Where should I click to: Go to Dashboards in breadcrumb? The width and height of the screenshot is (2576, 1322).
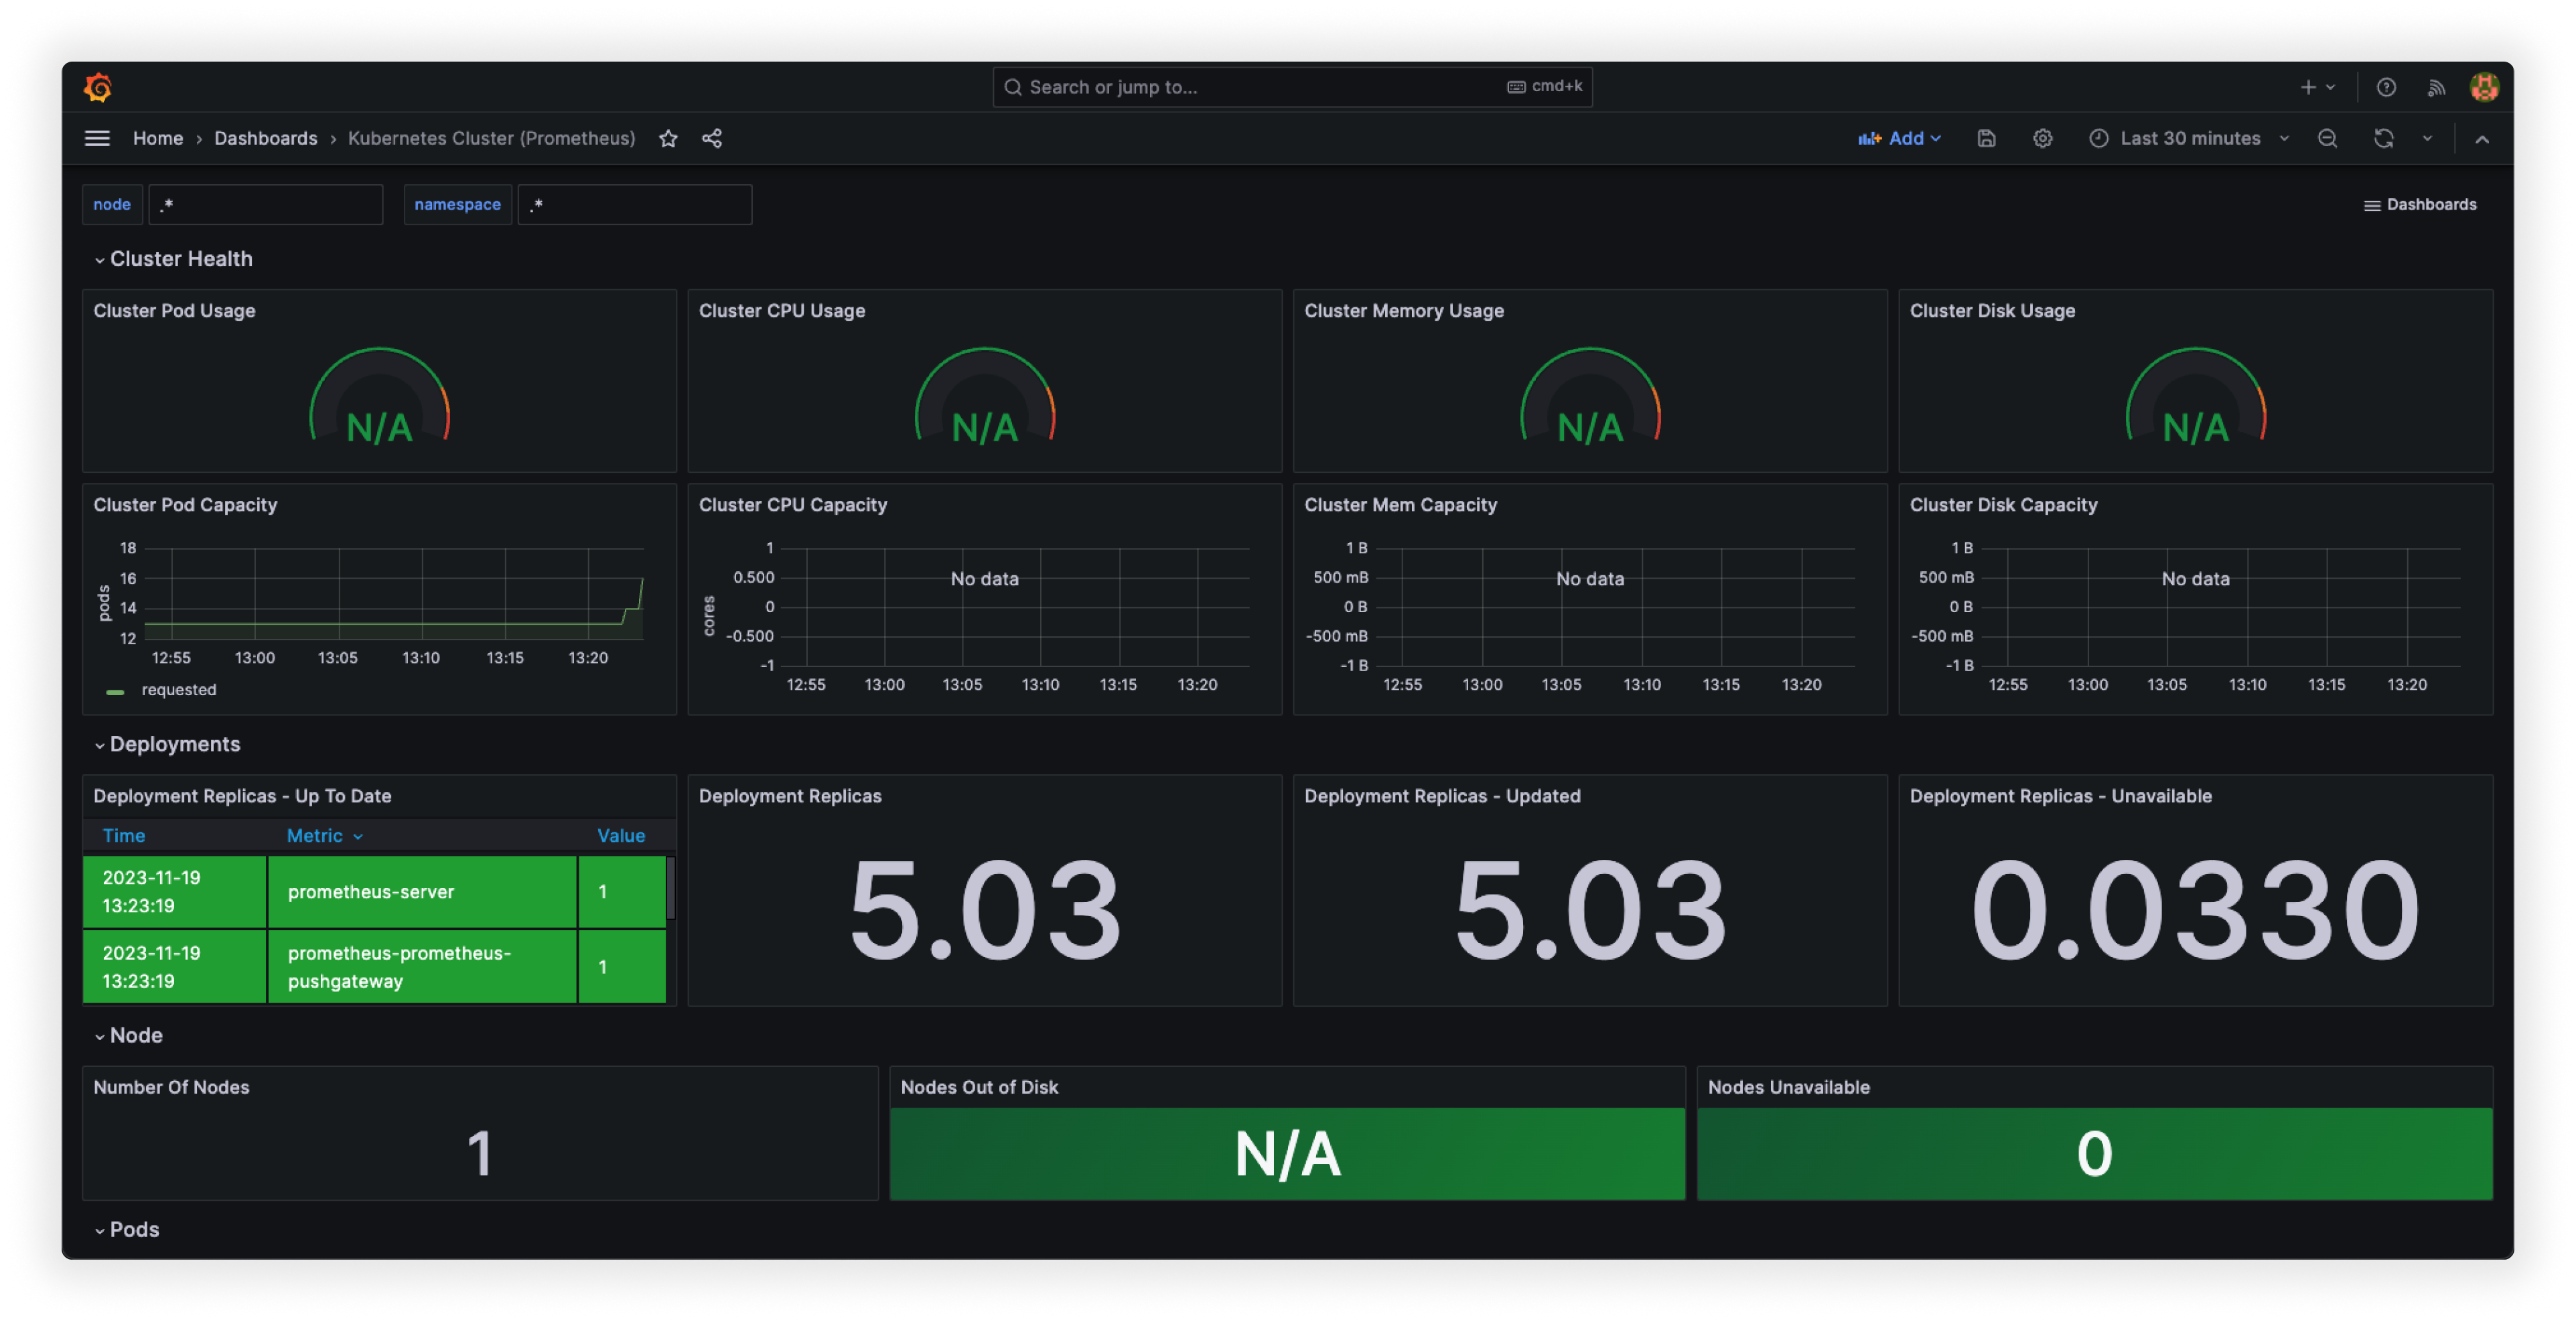coord(265,138)
